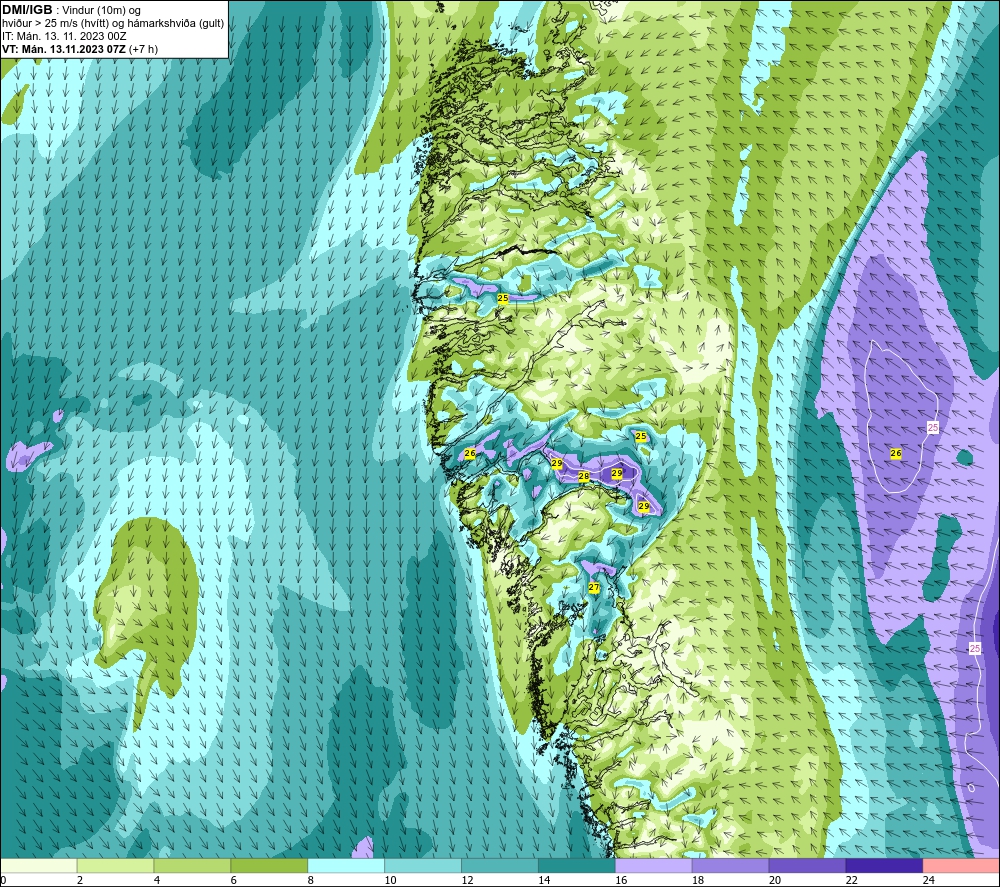The image size is (1000, 887).
Task: Click the violet 20–22 color bar swatch
Action: (x=807, y=865)
